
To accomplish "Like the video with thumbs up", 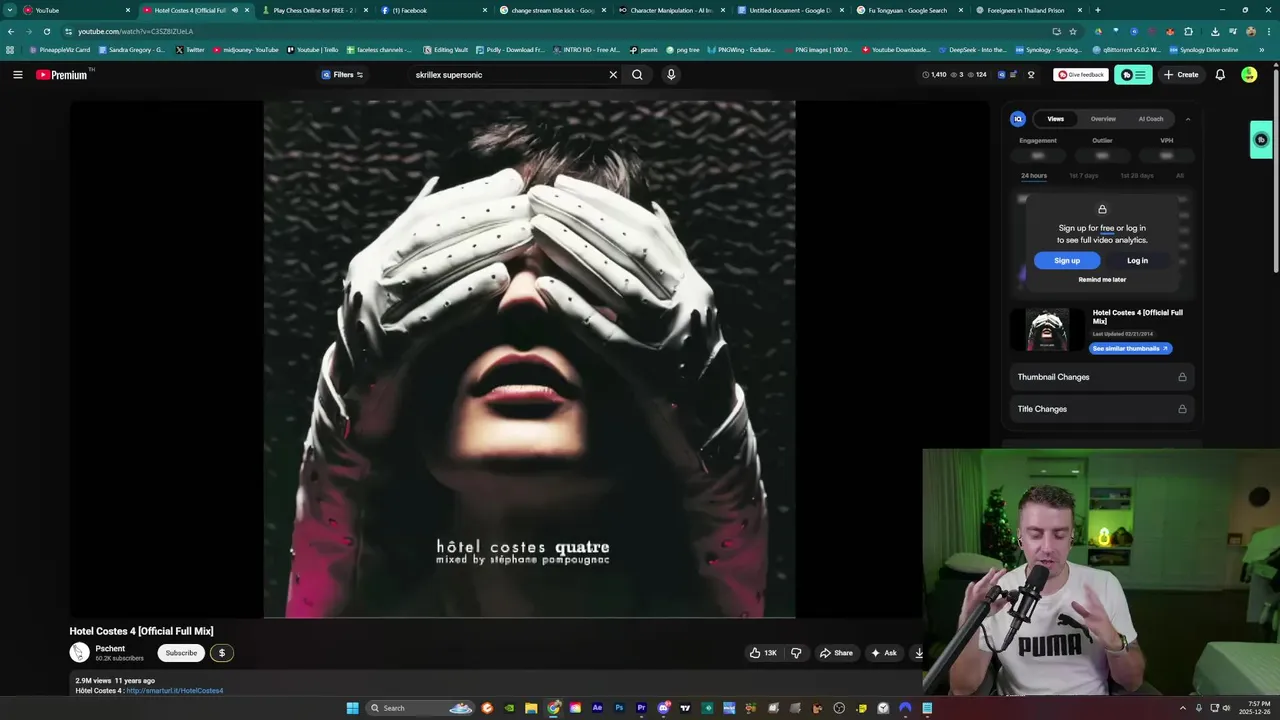I will 763,653.
